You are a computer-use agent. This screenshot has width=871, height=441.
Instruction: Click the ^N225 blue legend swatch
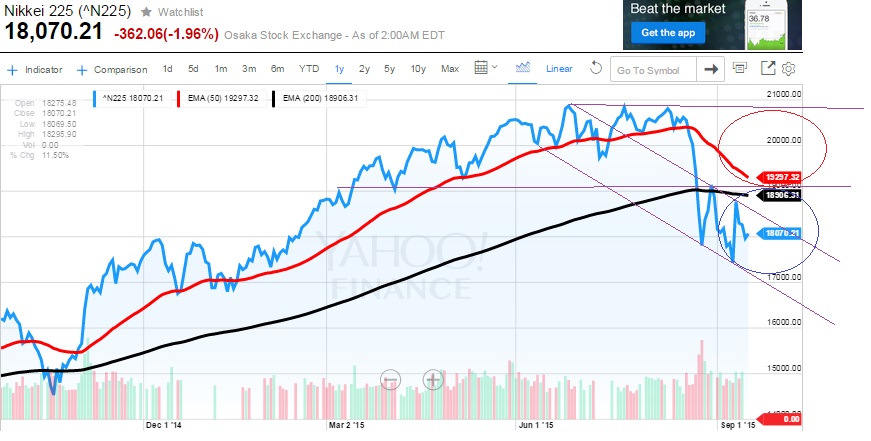click(x=98, y=99)
